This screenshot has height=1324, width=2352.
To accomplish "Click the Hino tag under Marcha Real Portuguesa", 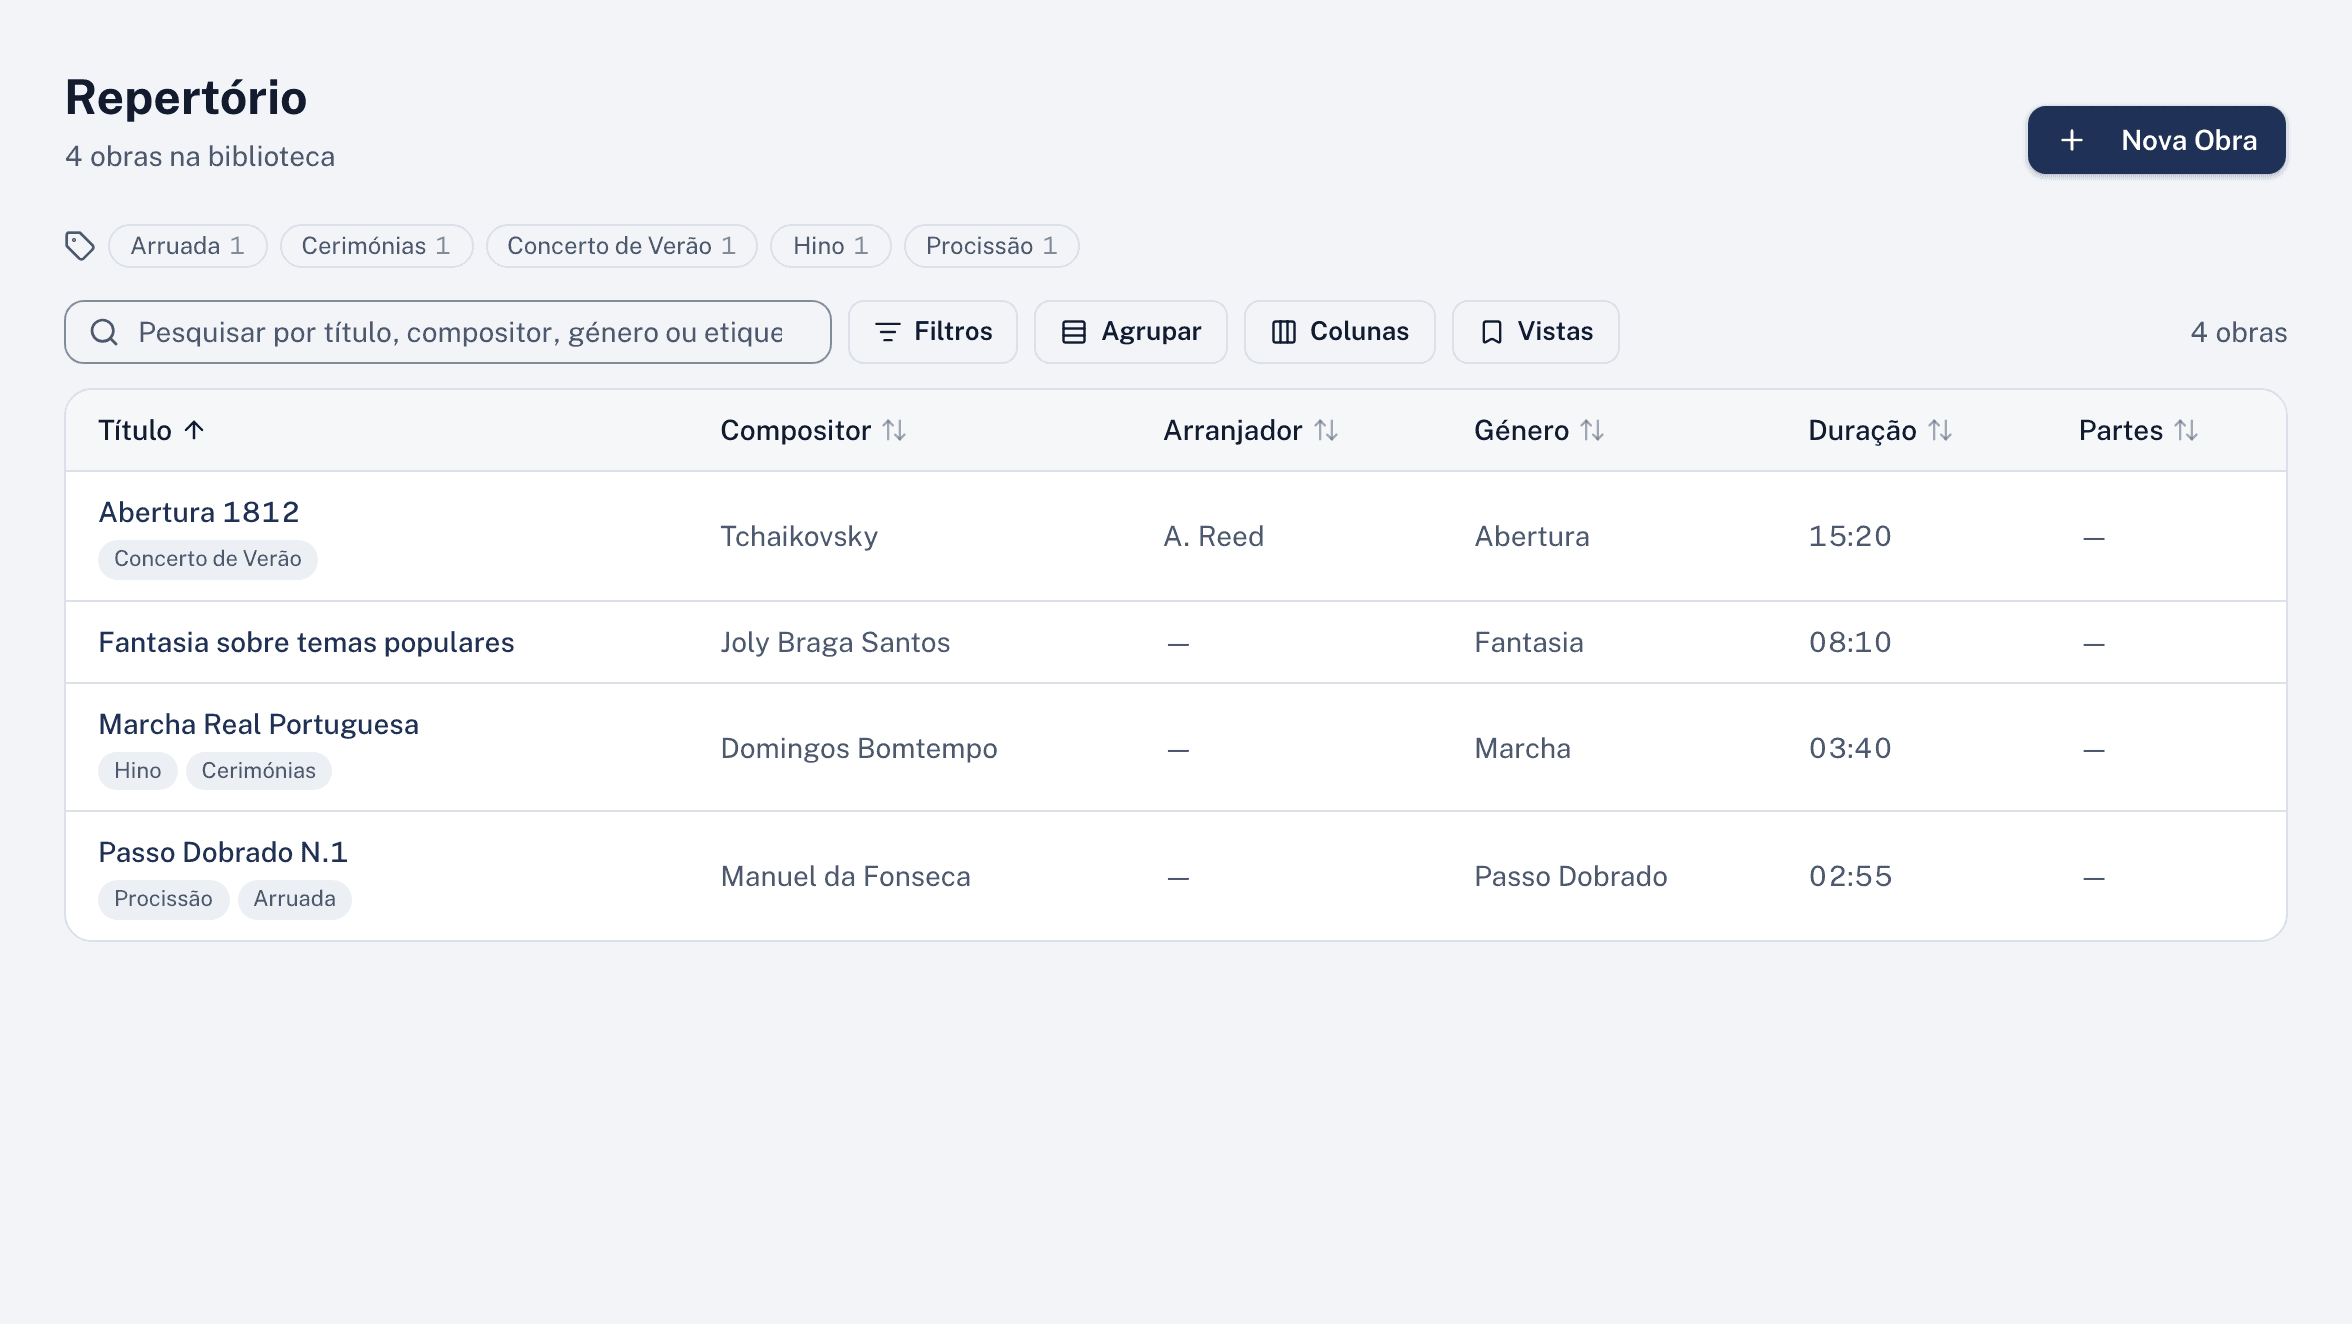I will pyautogui.click(x=138, y=771).
